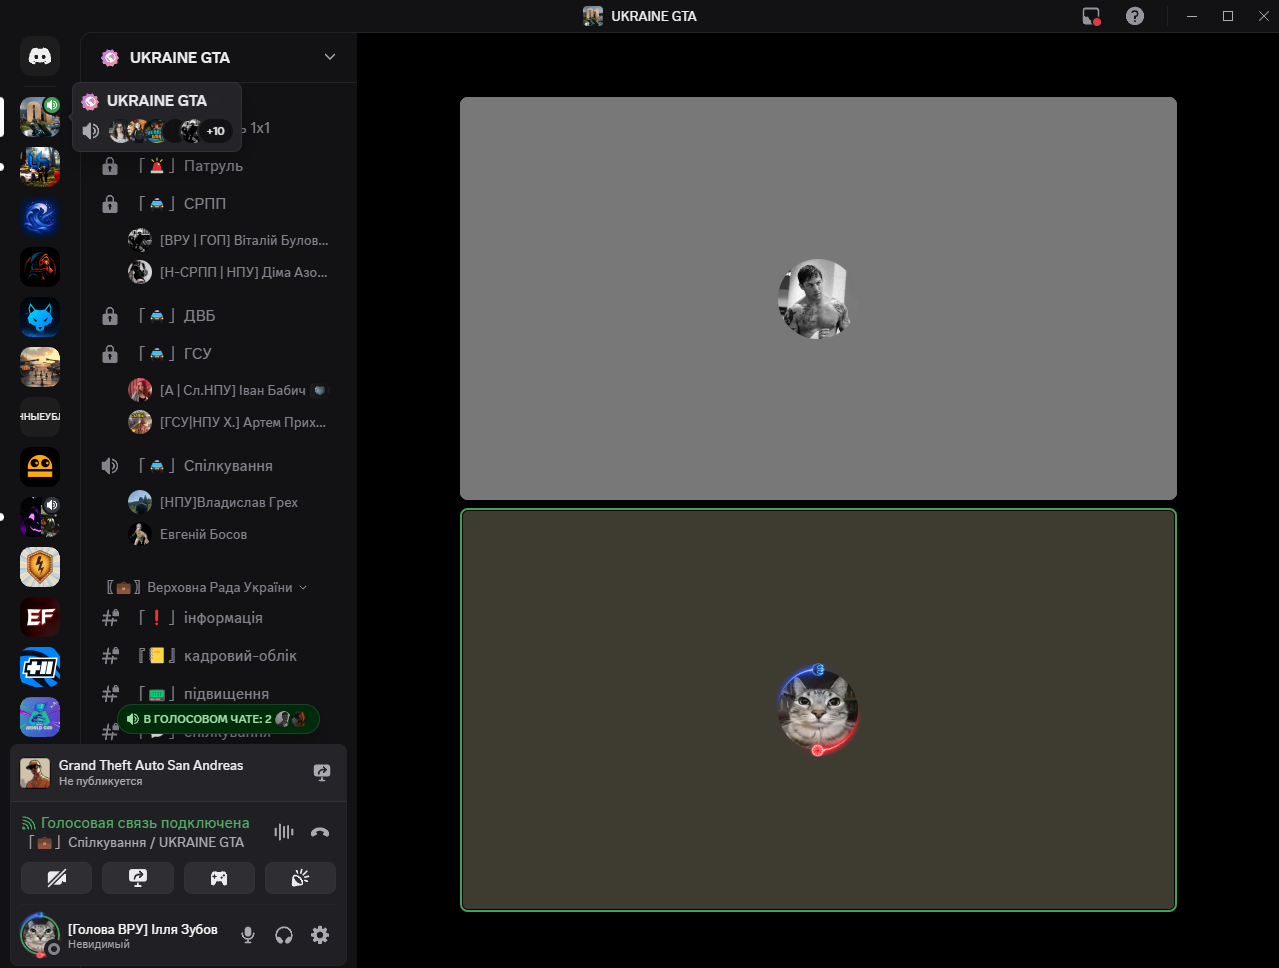The image size is (1279, 968).
Task: Open the Help question mark icon
Action: tap(1135, 16)
